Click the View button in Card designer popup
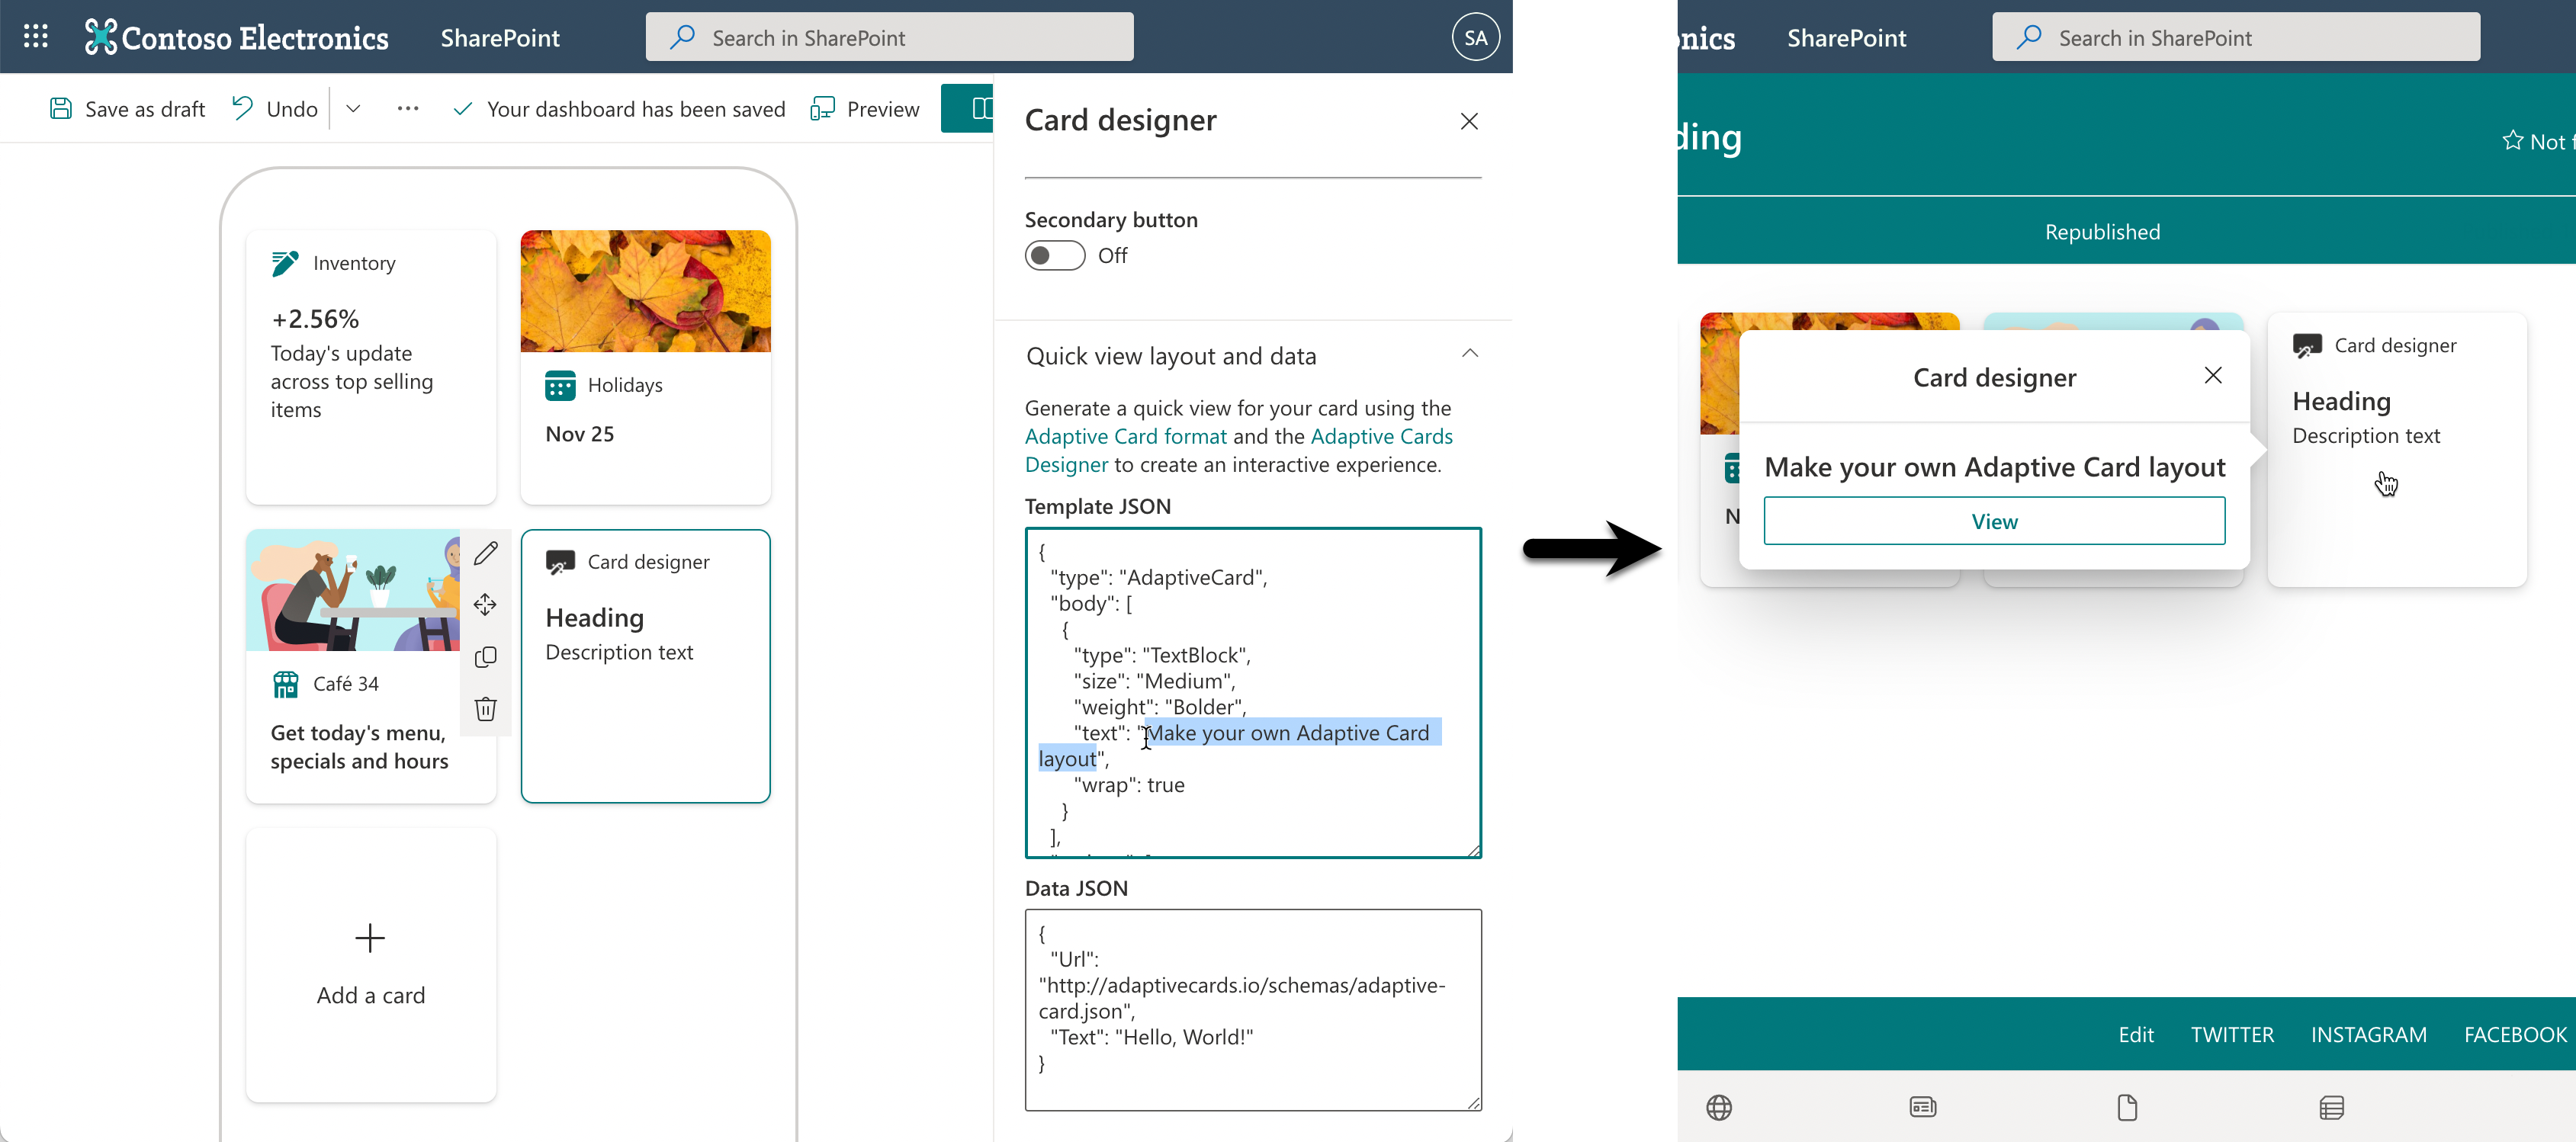Image resolution: width=2576 pixels, height=1142 pixels. (1994, 520)
